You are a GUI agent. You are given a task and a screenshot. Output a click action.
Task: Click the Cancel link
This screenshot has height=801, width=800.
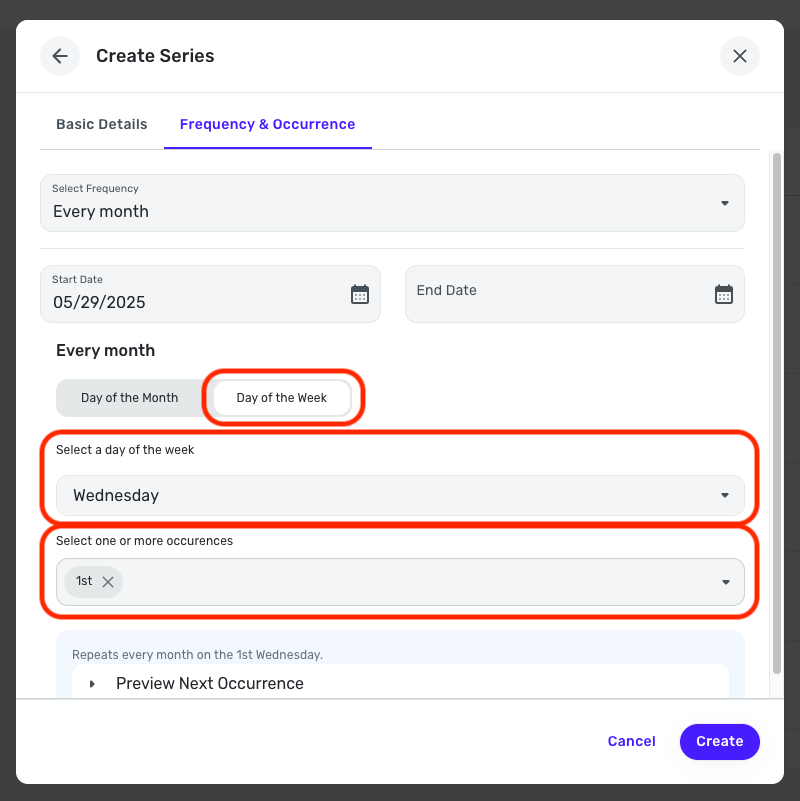coord(631,742)
